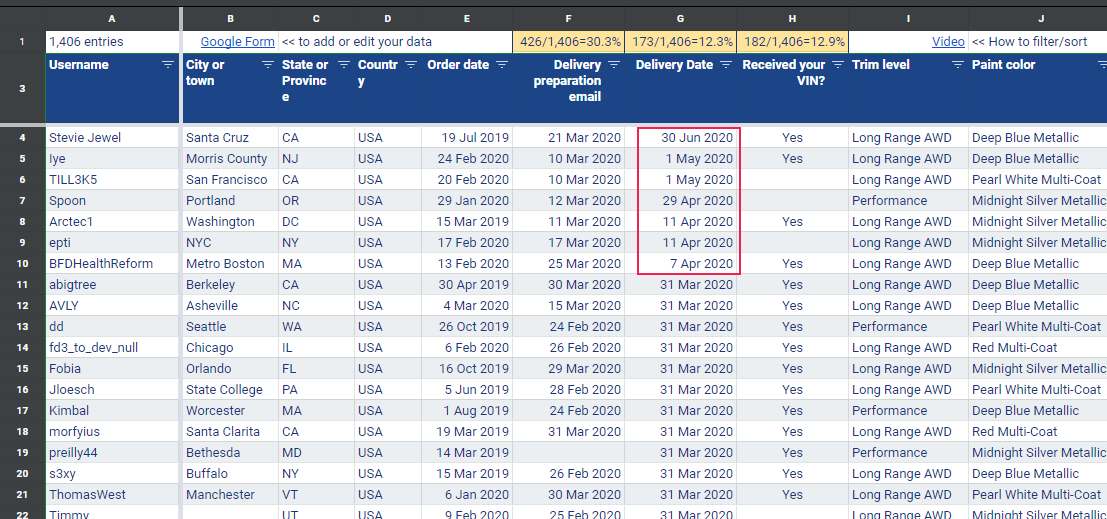Select the 'Paint color' header cell

[1038, 88]
